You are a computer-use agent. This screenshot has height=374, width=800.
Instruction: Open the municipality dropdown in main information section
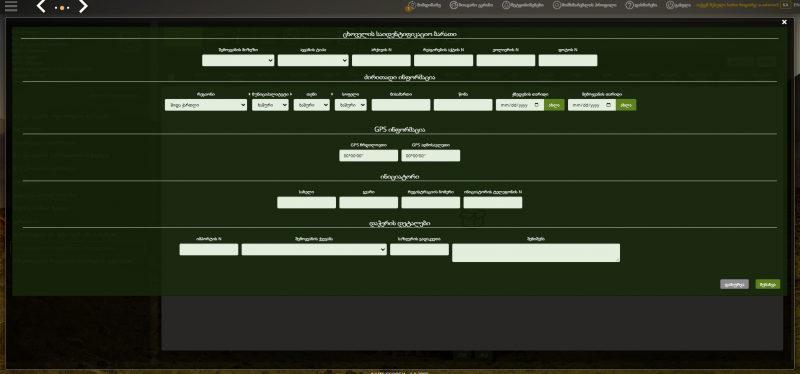(x=270, y=105)
